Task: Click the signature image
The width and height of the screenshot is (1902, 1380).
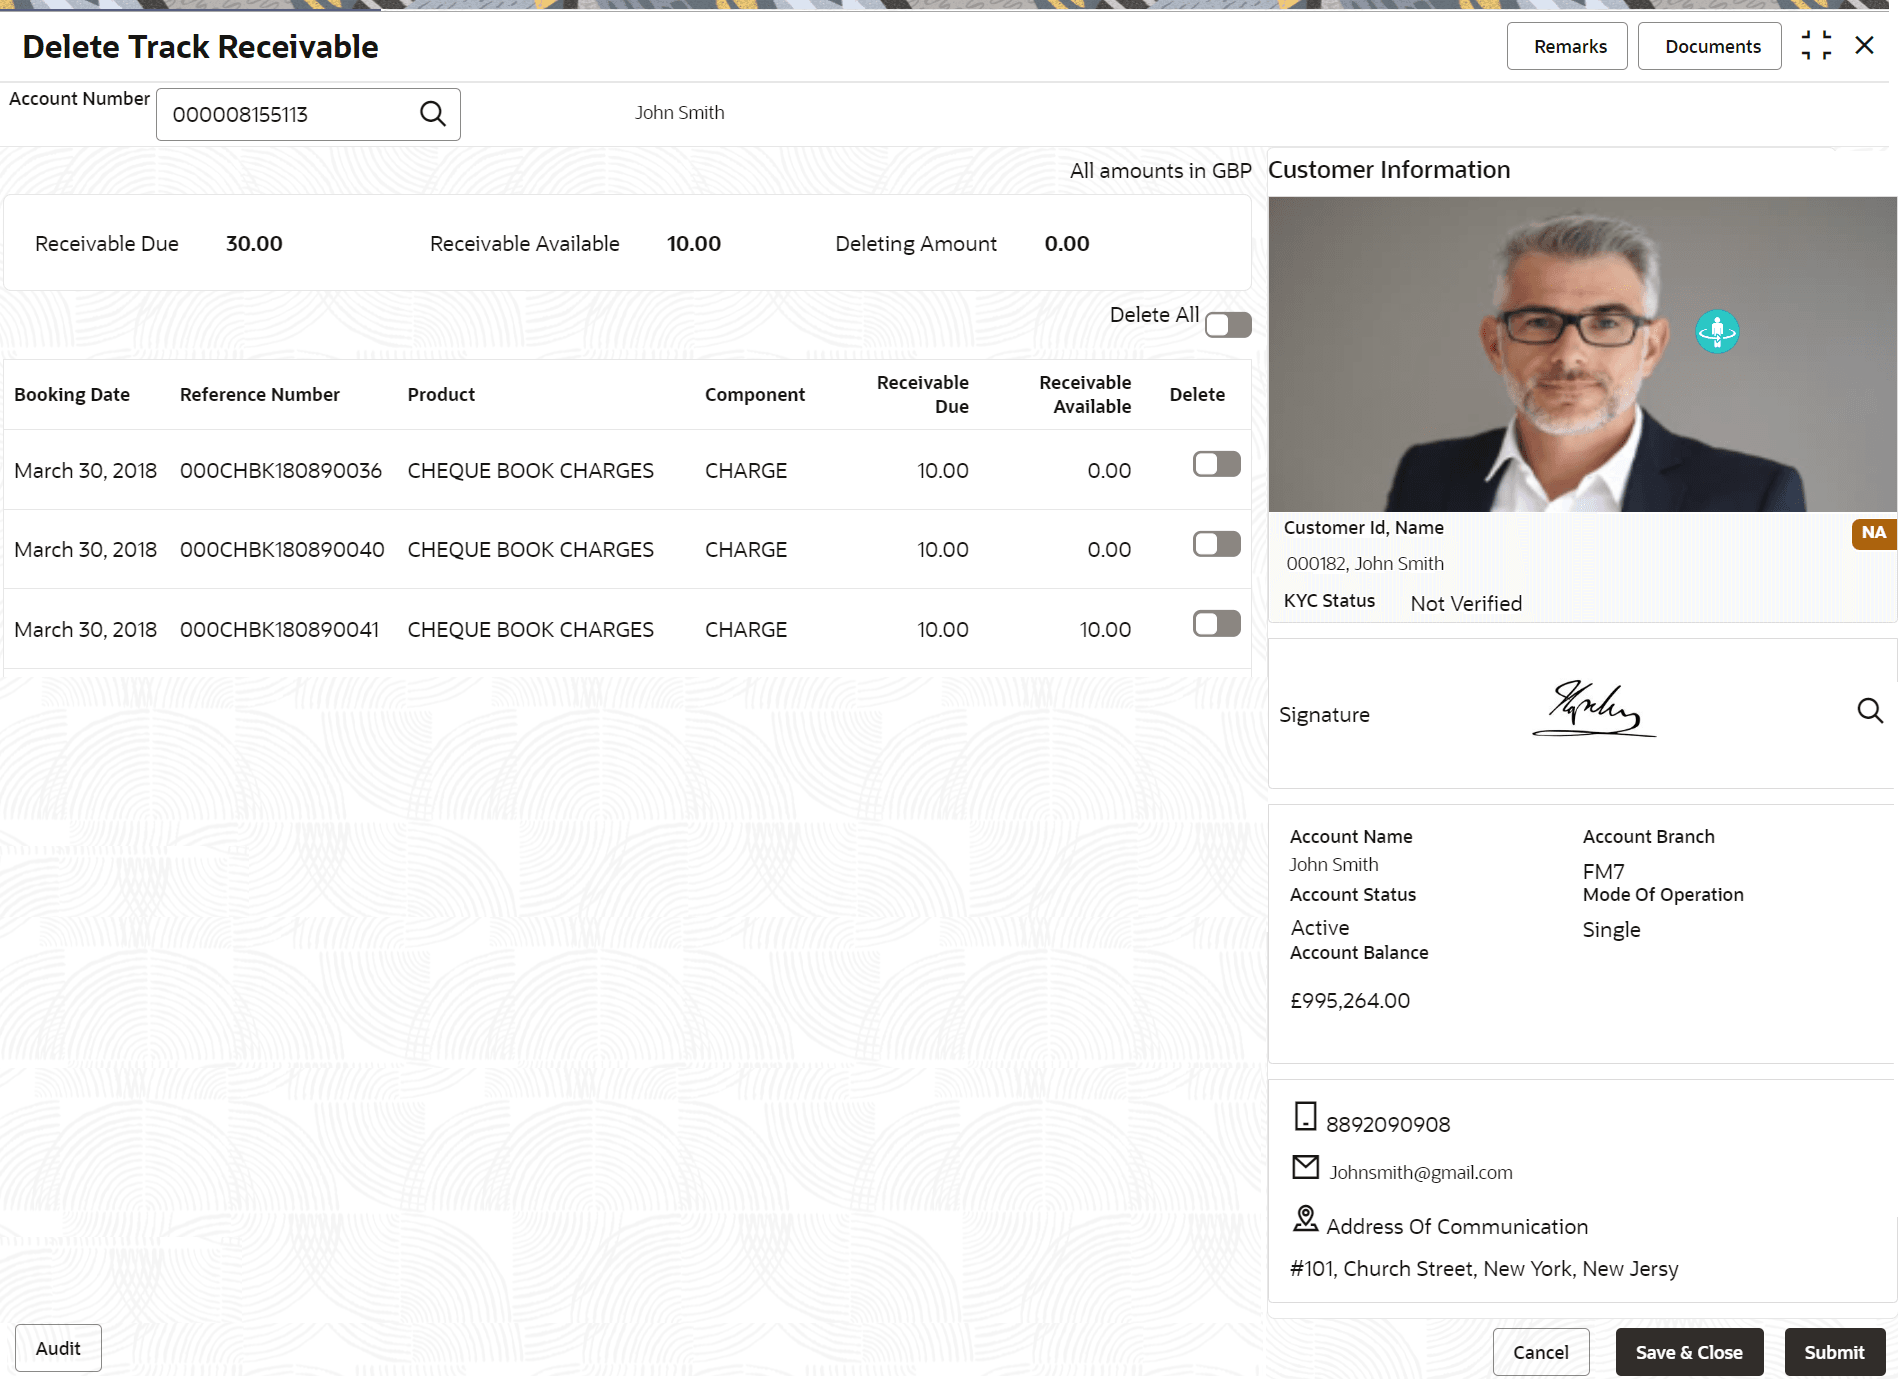Action: click(1594, 709)
